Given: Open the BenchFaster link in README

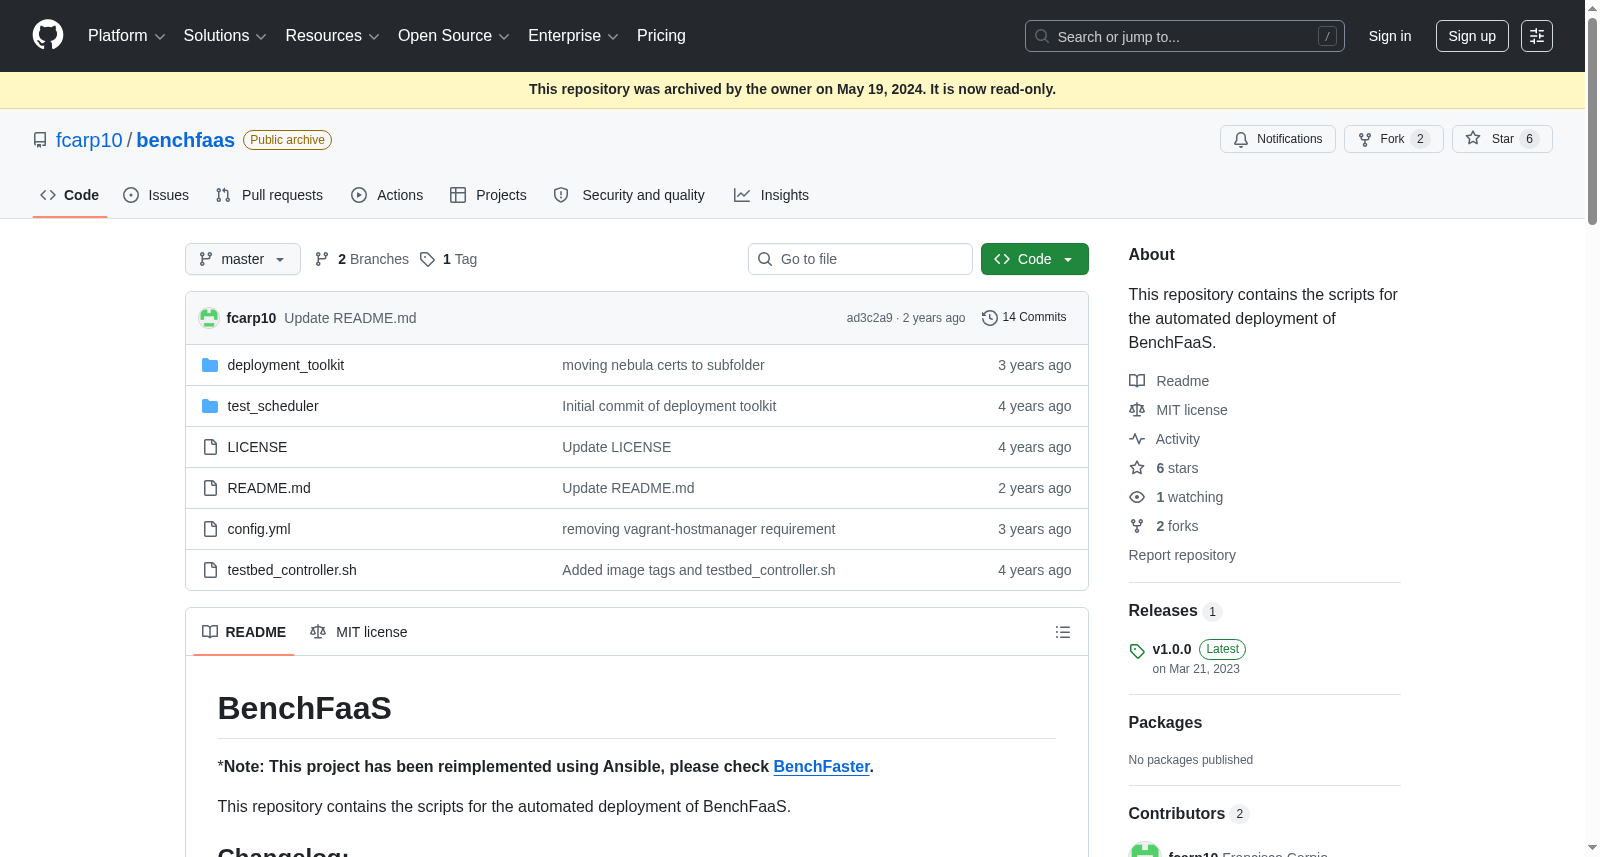Looking at the screenshot, I should pos(822,766).
